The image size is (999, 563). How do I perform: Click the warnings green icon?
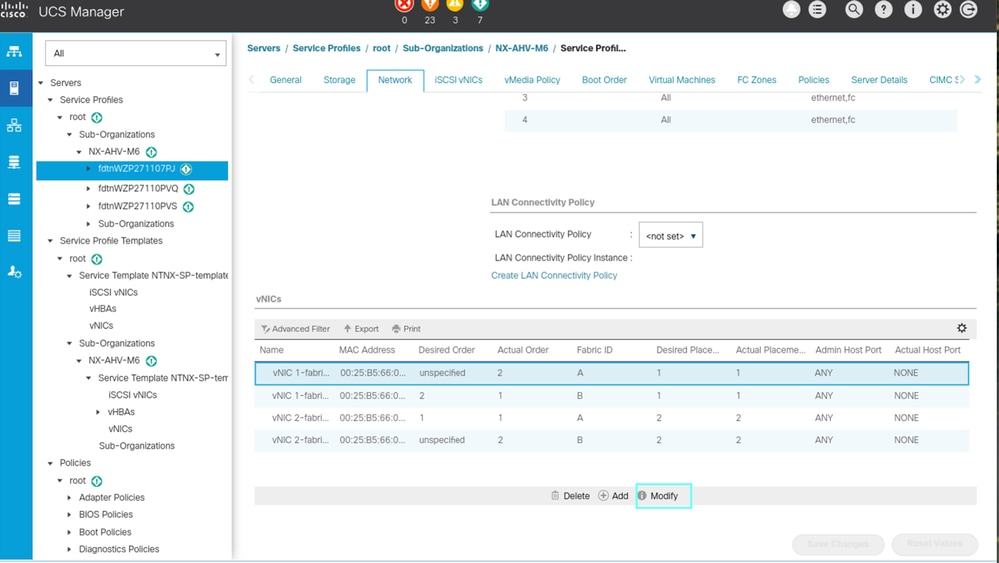(480, 6)
